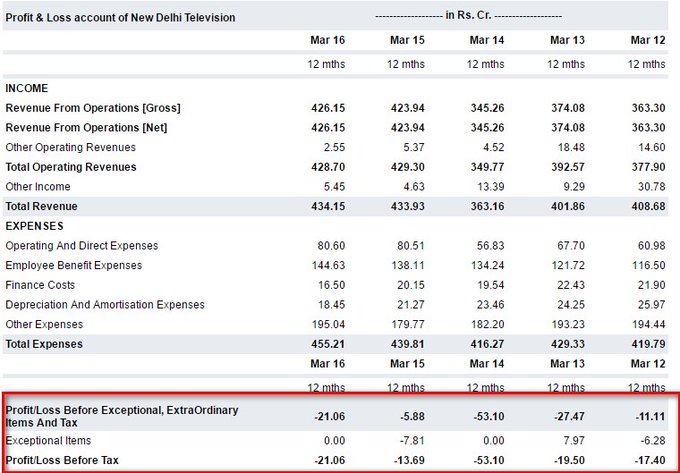680x473 pixels.
Task: Click profit before tax value -13.69
Action: [x=409, y=460]
